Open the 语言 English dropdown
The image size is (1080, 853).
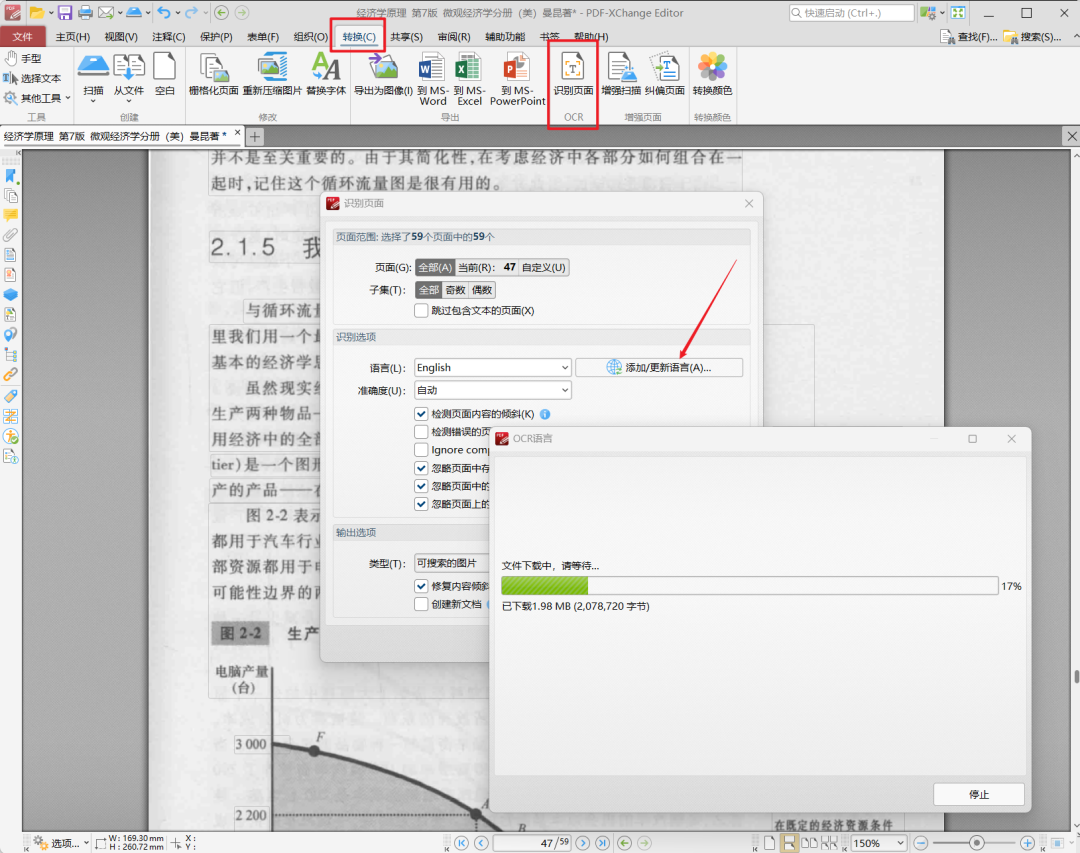492,368
